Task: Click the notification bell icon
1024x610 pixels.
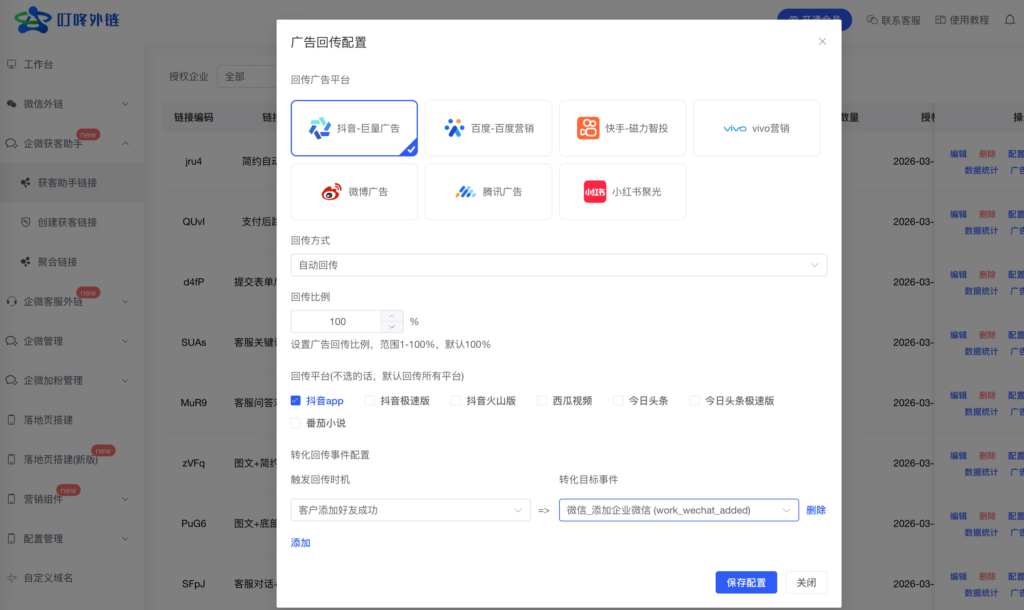Action: click(1009, 20)
